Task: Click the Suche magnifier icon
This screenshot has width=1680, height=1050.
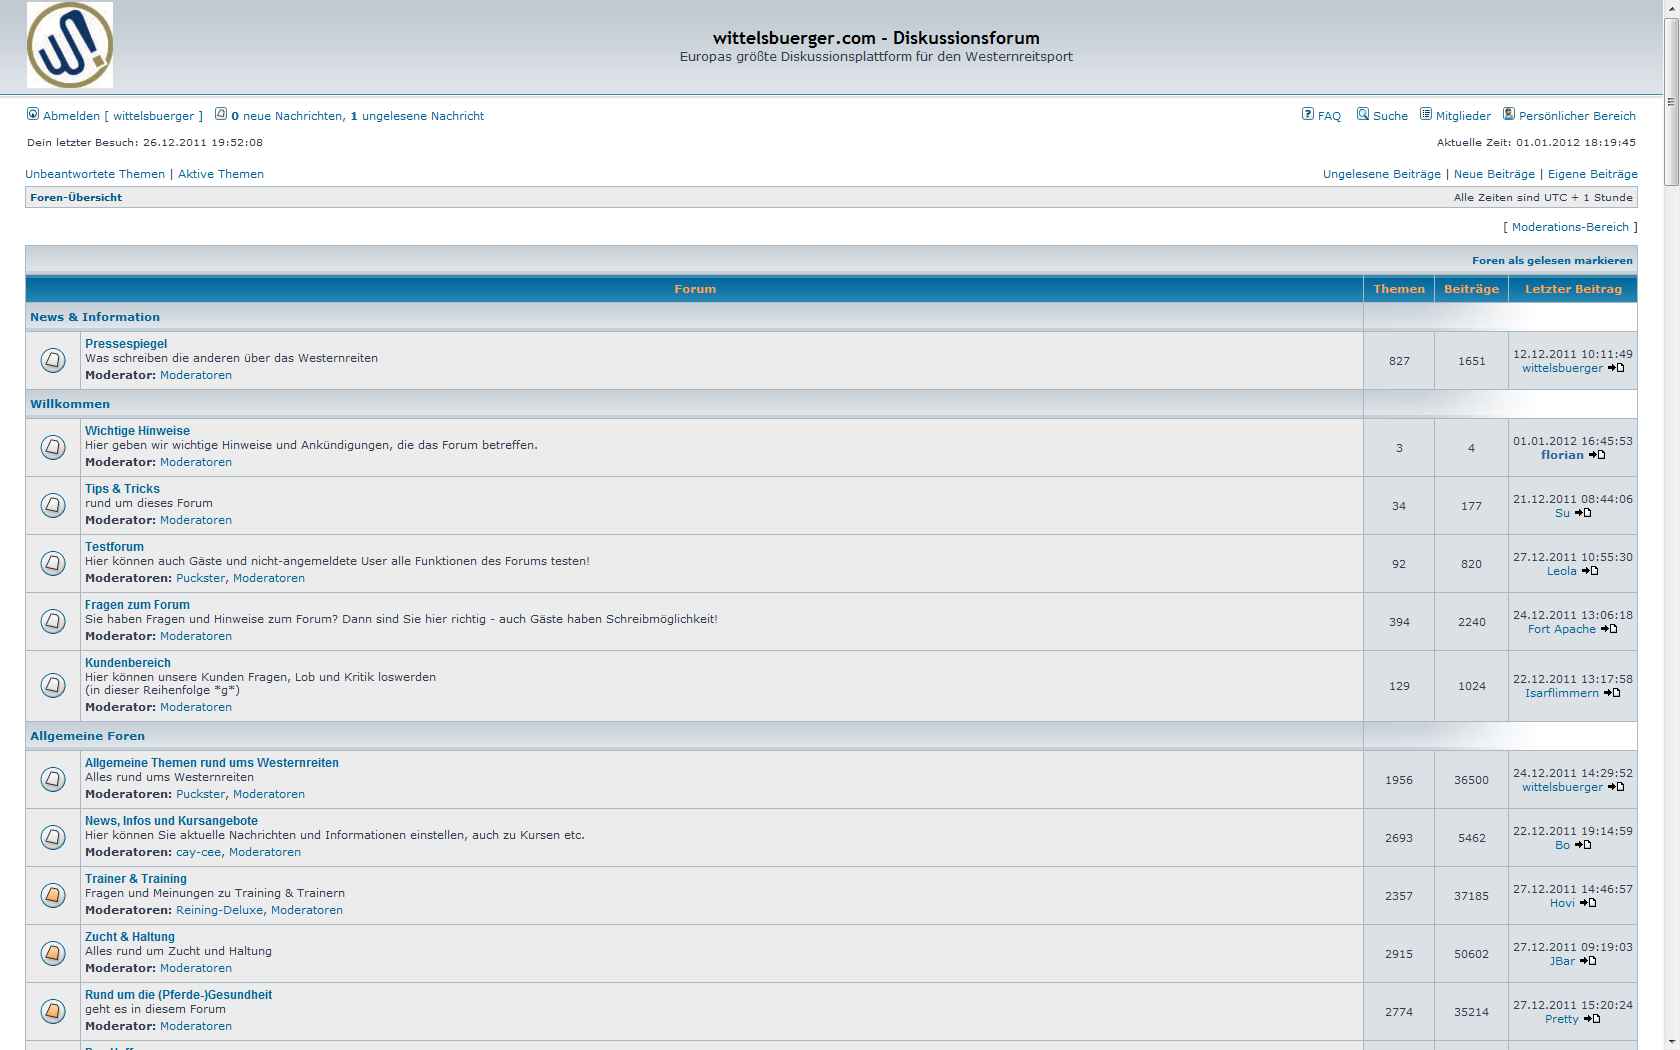Action: coord(1362,114)
